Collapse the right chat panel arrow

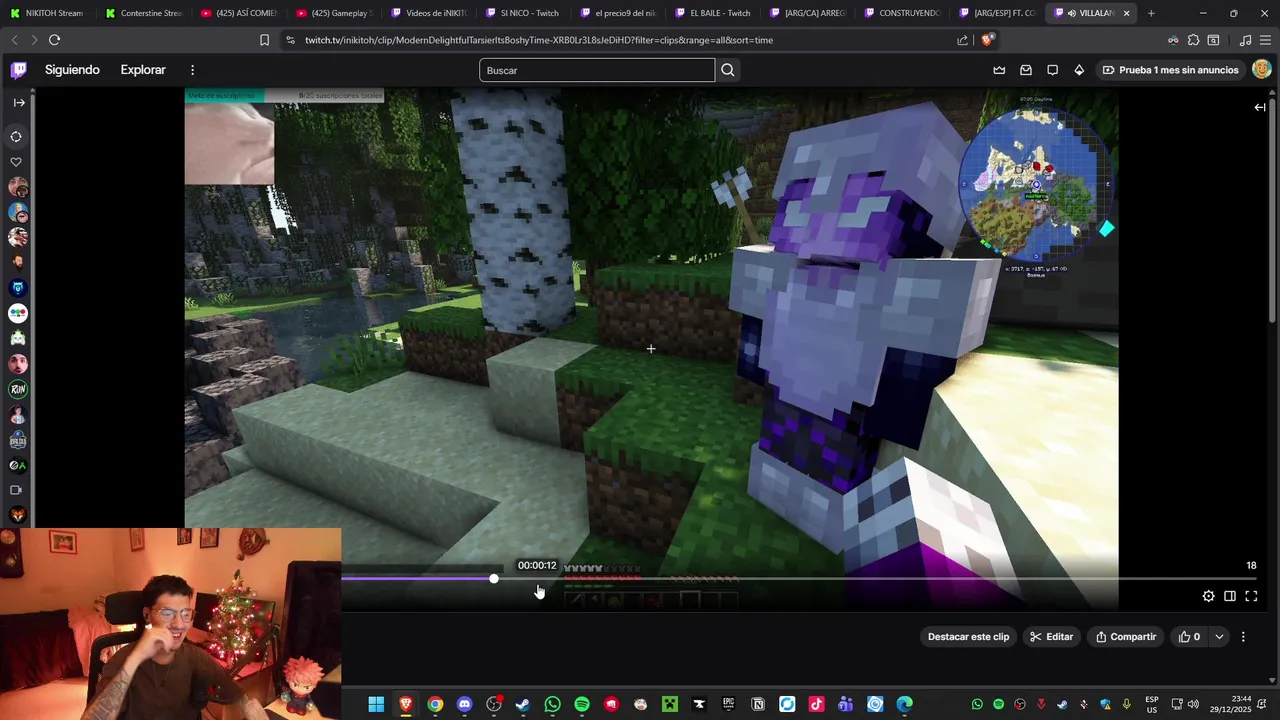pyautogui.click(x=1260, y=107)
